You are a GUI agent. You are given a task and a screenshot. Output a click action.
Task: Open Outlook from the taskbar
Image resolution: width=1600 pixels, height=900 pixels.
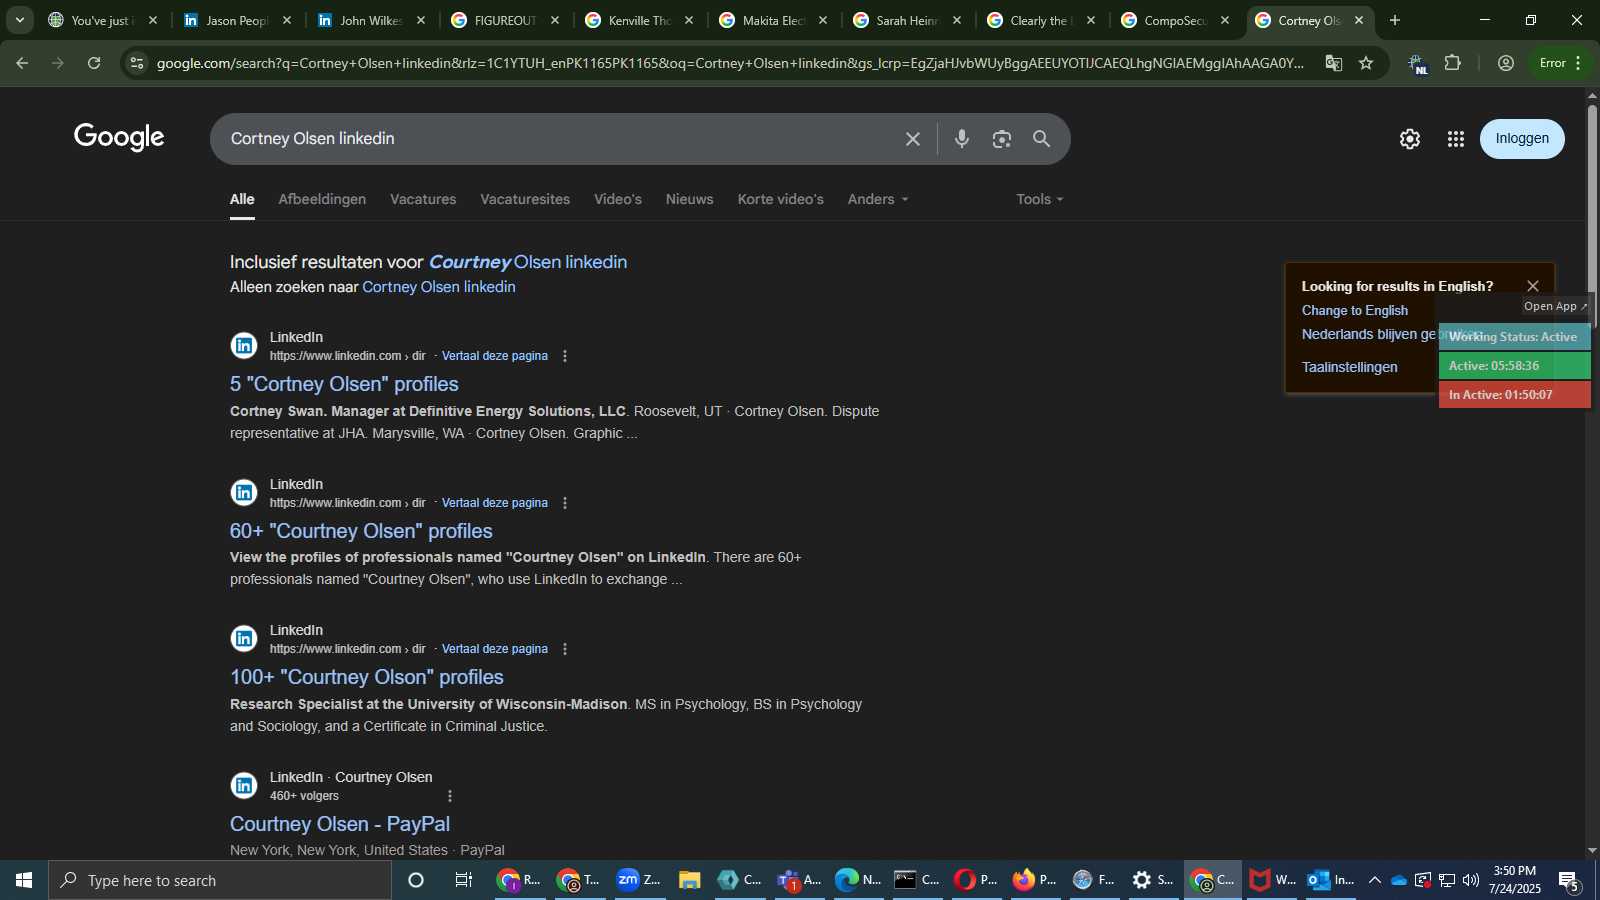coord(1331,880)
